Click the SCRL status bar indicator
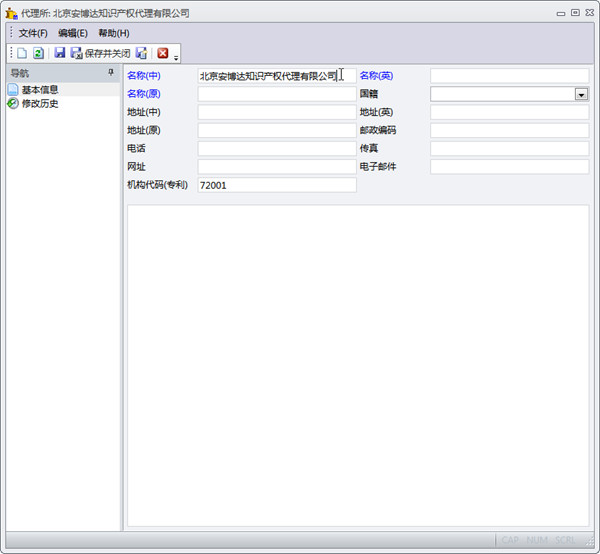Viewport: 600px width, 554px height. [x=565, y=540]
